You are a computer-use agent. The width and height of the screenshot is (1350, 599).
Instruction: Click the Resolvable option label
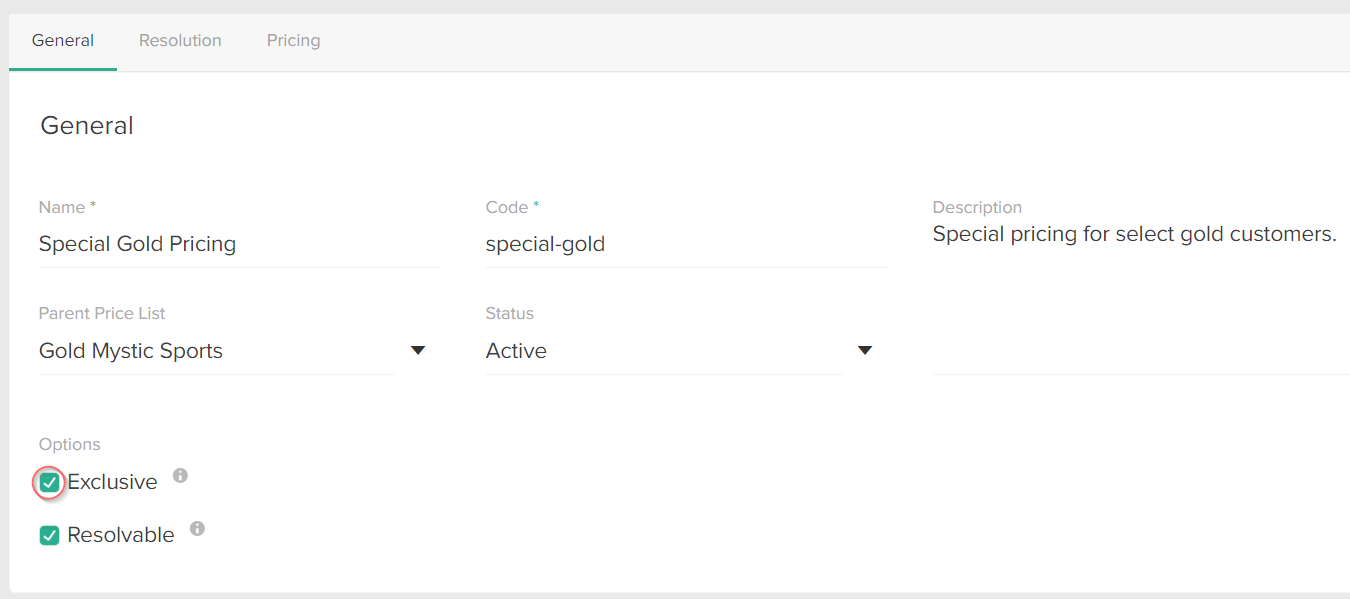click(121, 534)
